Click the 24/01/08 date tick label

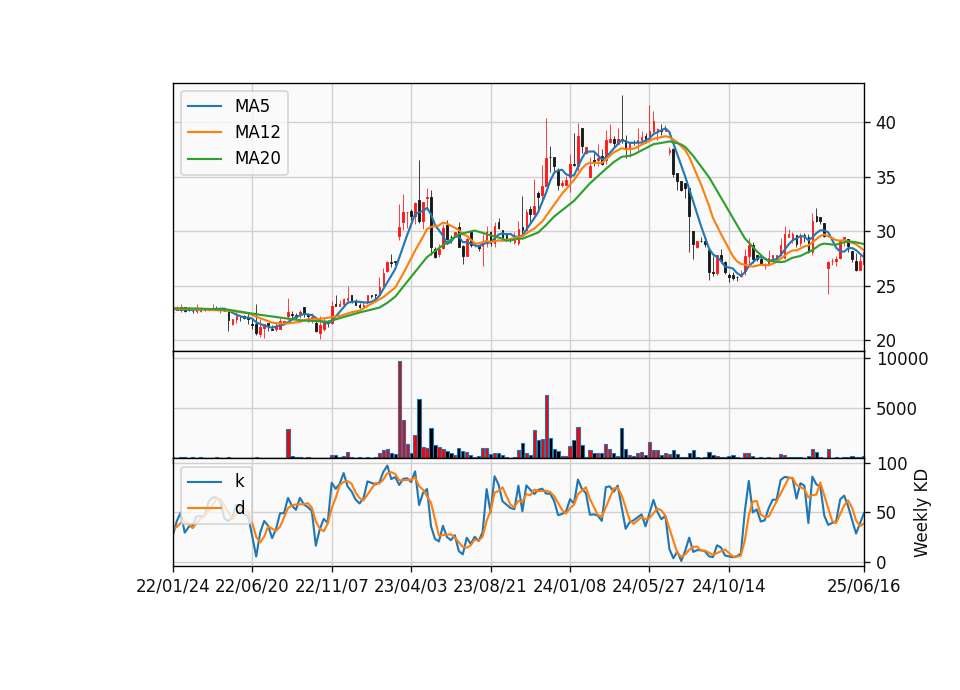coord(569,586)
